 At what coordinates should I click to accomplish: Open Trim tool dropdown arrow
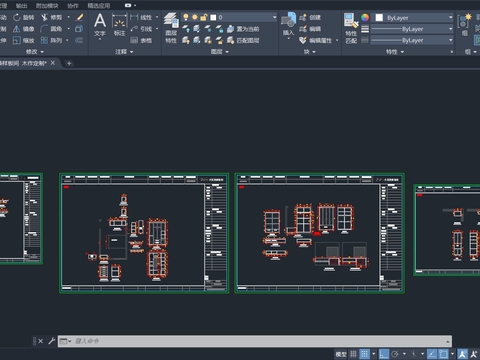click(x=69, y=17)
